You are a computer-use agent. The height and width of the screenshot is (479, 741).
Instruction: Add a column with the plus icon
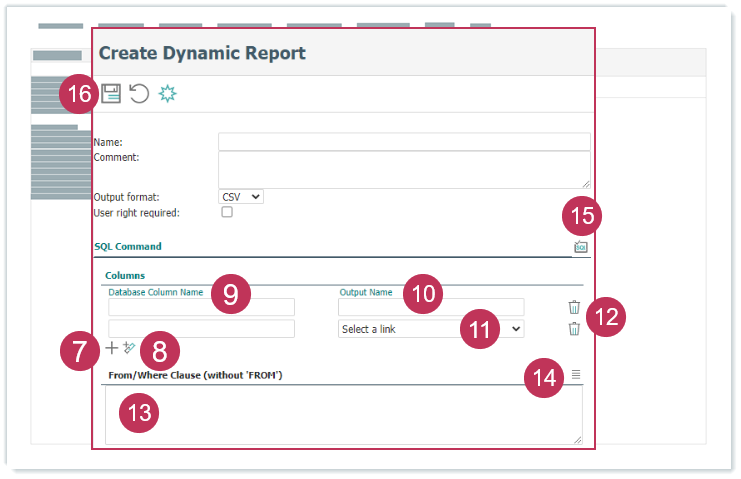pos(111,348)
